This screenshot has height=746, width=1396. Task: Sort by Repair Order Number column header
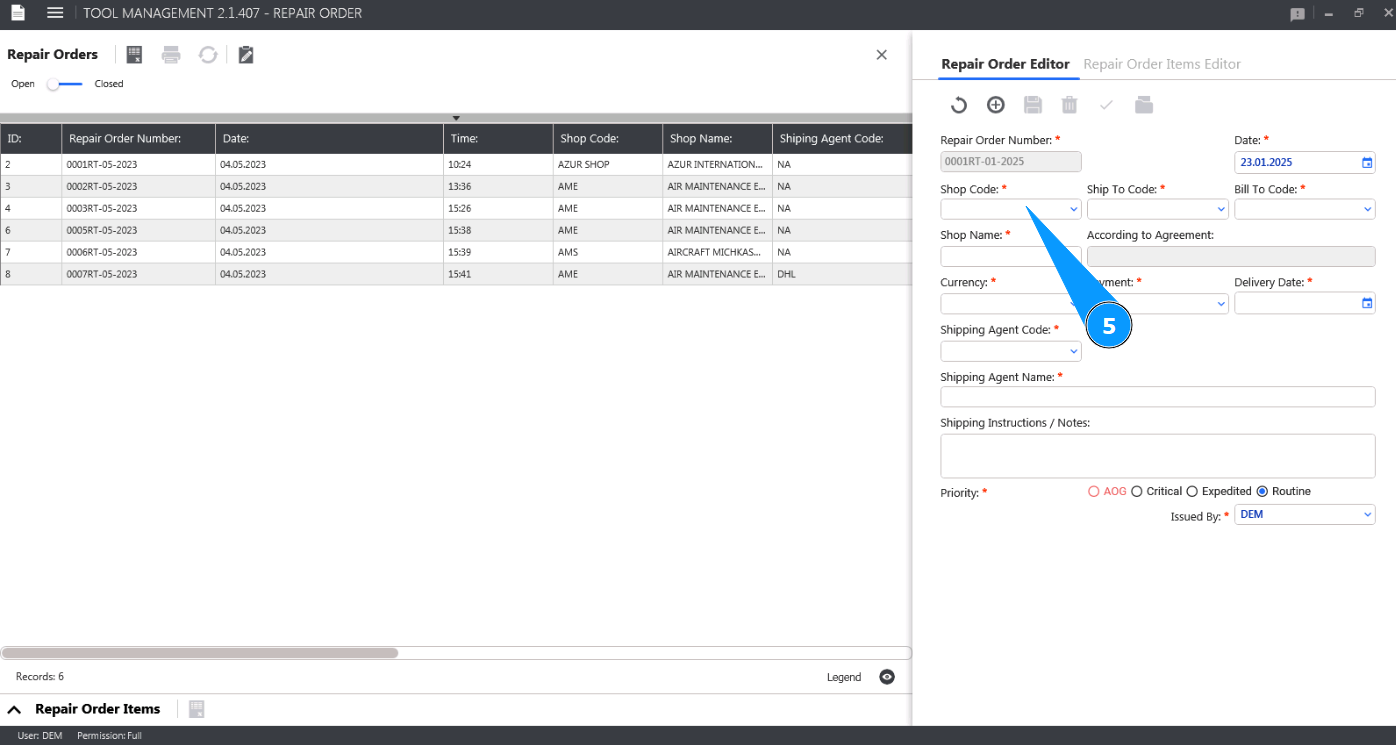click(x=139, y=139)
